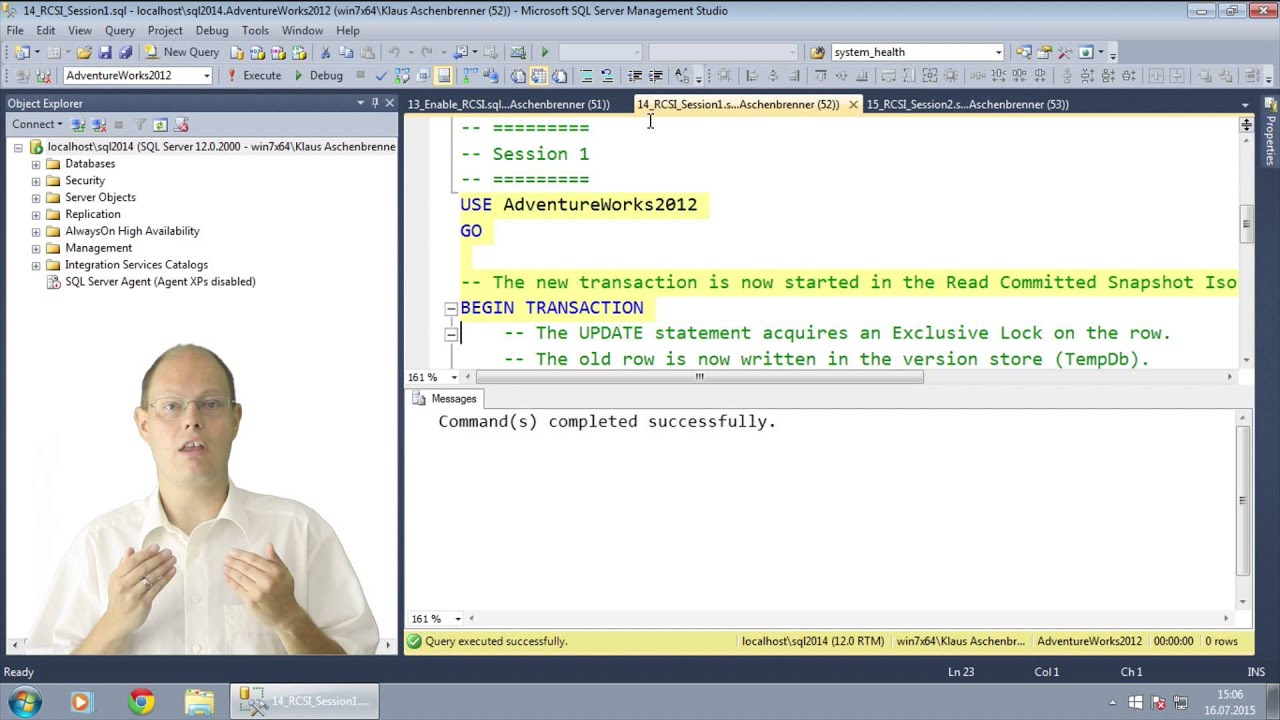The width and height of the screenshot is (1280, 720).
Task: Close the 14_RCSI_Session1.sql tab
Action: click(853, 104)
